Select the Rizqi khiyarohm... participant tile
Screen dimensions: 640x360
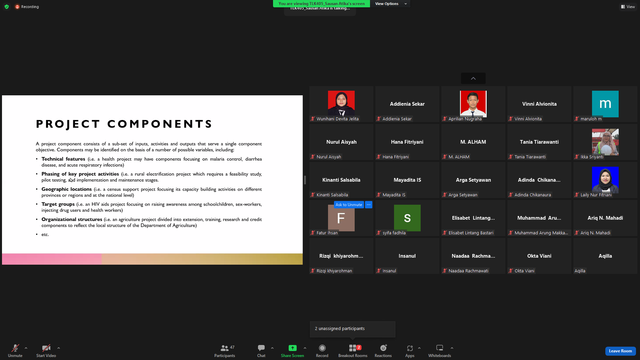point(341,256)
